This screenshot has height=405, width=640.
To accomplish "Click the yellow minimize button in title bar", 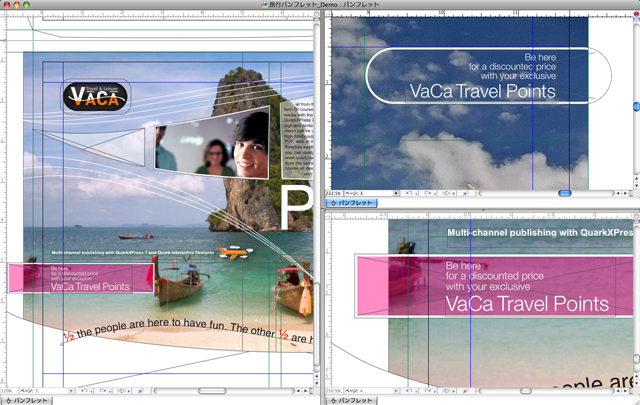I will pyautogui.click(x=17, y=4).
